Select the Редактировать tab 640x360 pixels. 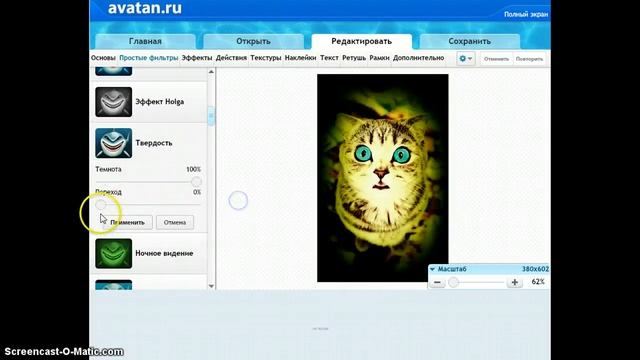click(x=362, y=41)
